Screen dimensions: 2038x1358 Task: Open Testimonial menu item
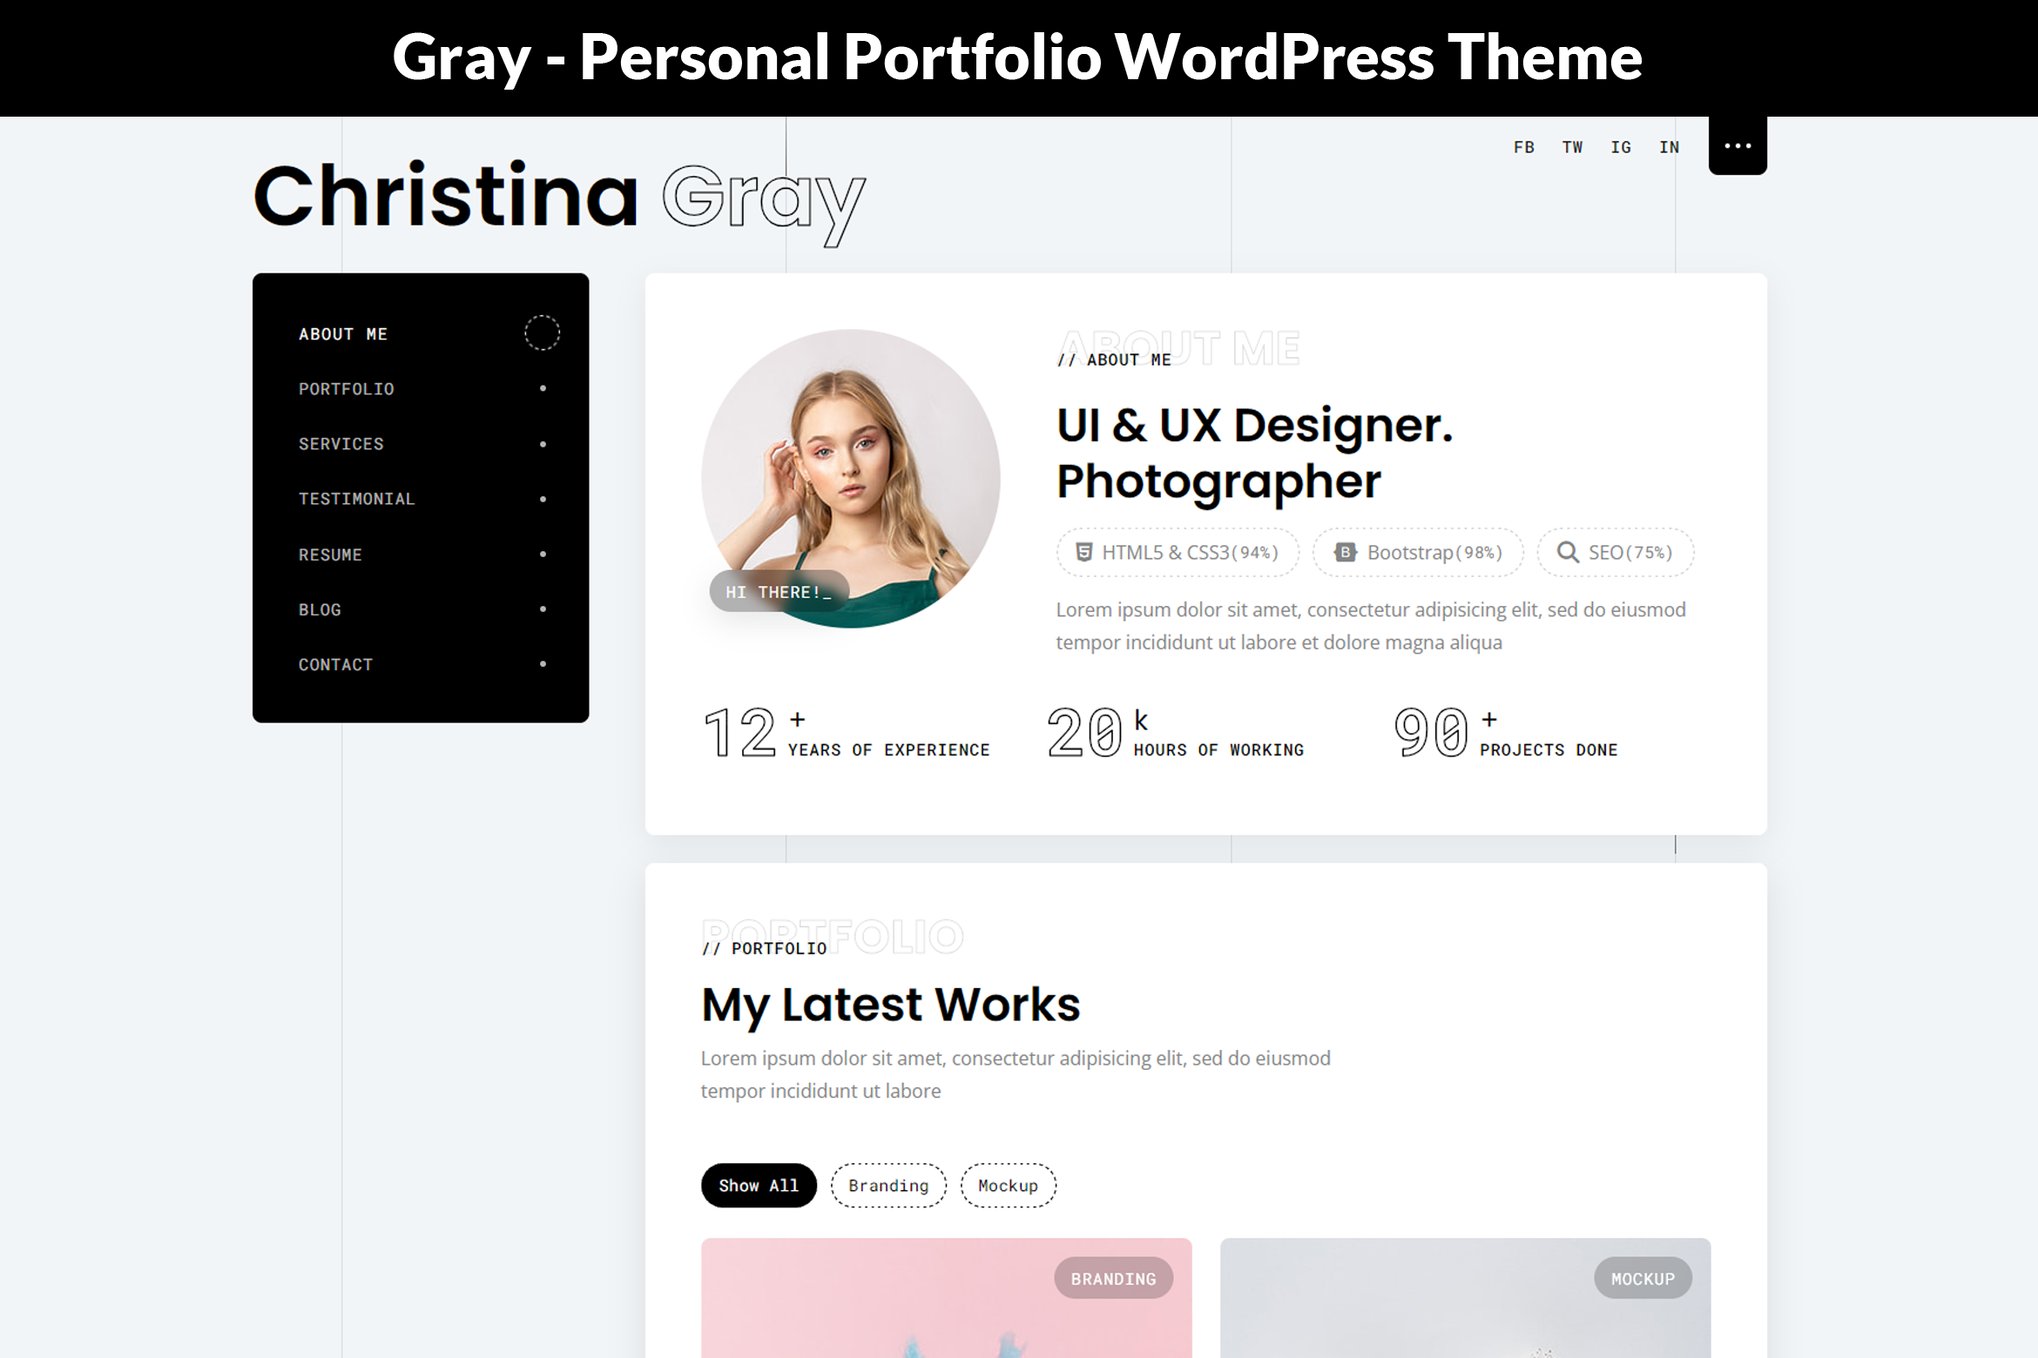click(x=356, y=499)
